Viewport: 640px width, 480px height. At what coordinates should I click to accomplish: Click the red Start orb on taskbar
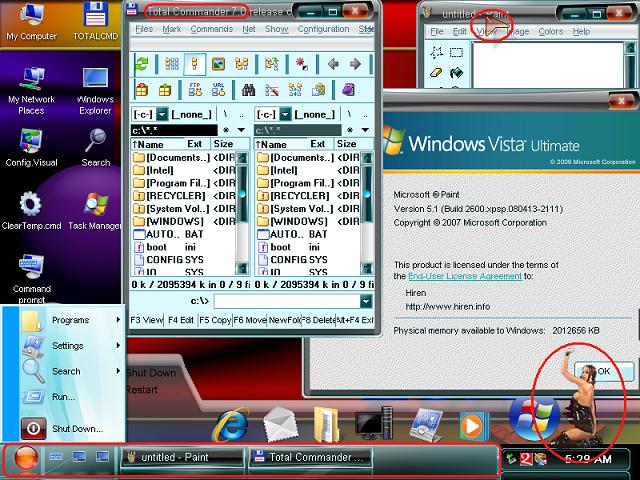26,457
